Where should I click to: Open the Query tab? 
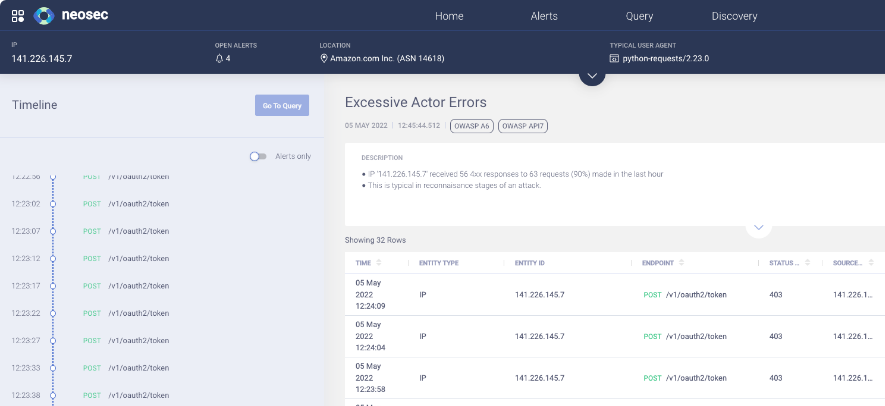tap(639, 16)
